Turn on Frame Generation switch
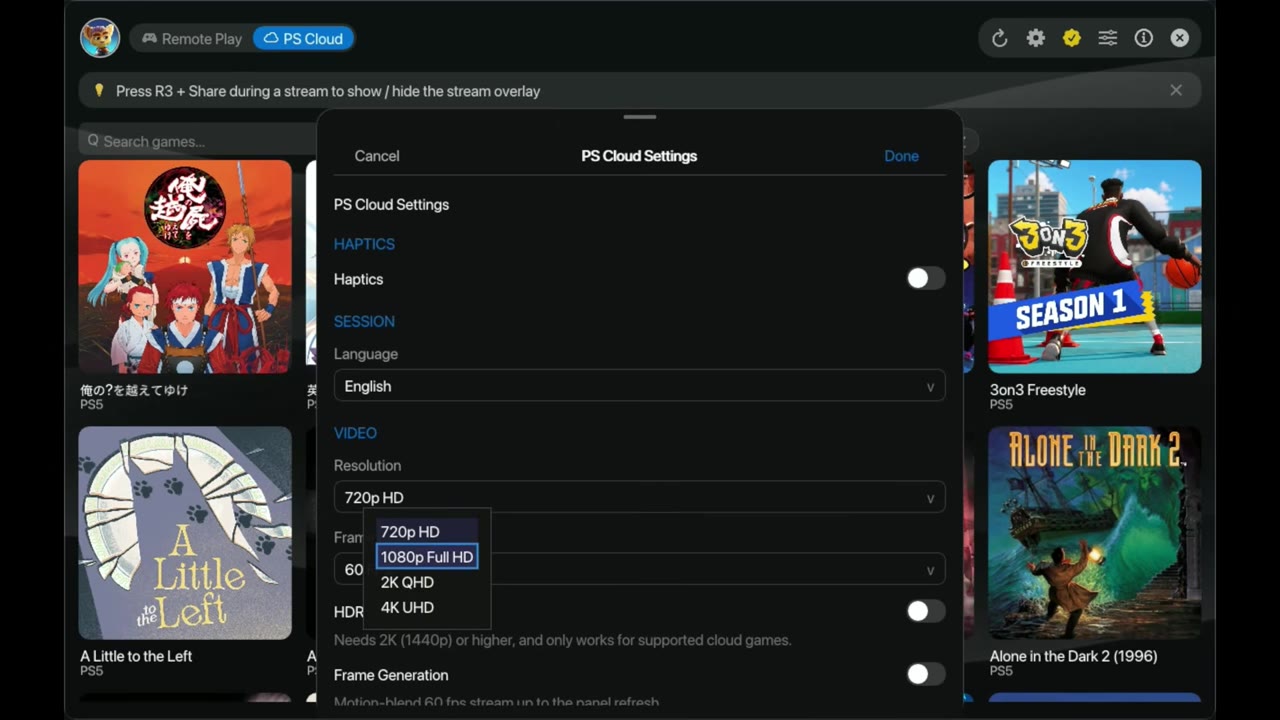 point(925,675)
